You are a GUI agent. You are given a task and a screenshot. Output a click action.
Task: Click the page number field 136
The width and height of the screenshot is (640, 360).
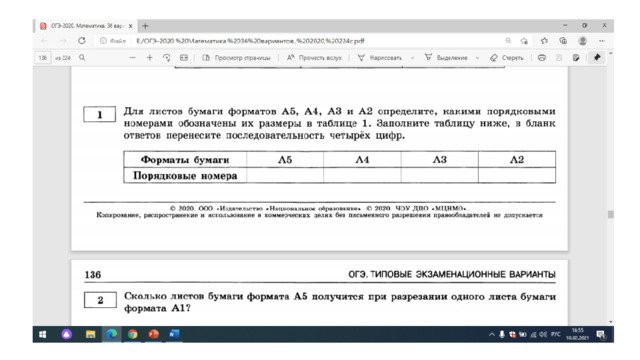click(x=43, y=58)
